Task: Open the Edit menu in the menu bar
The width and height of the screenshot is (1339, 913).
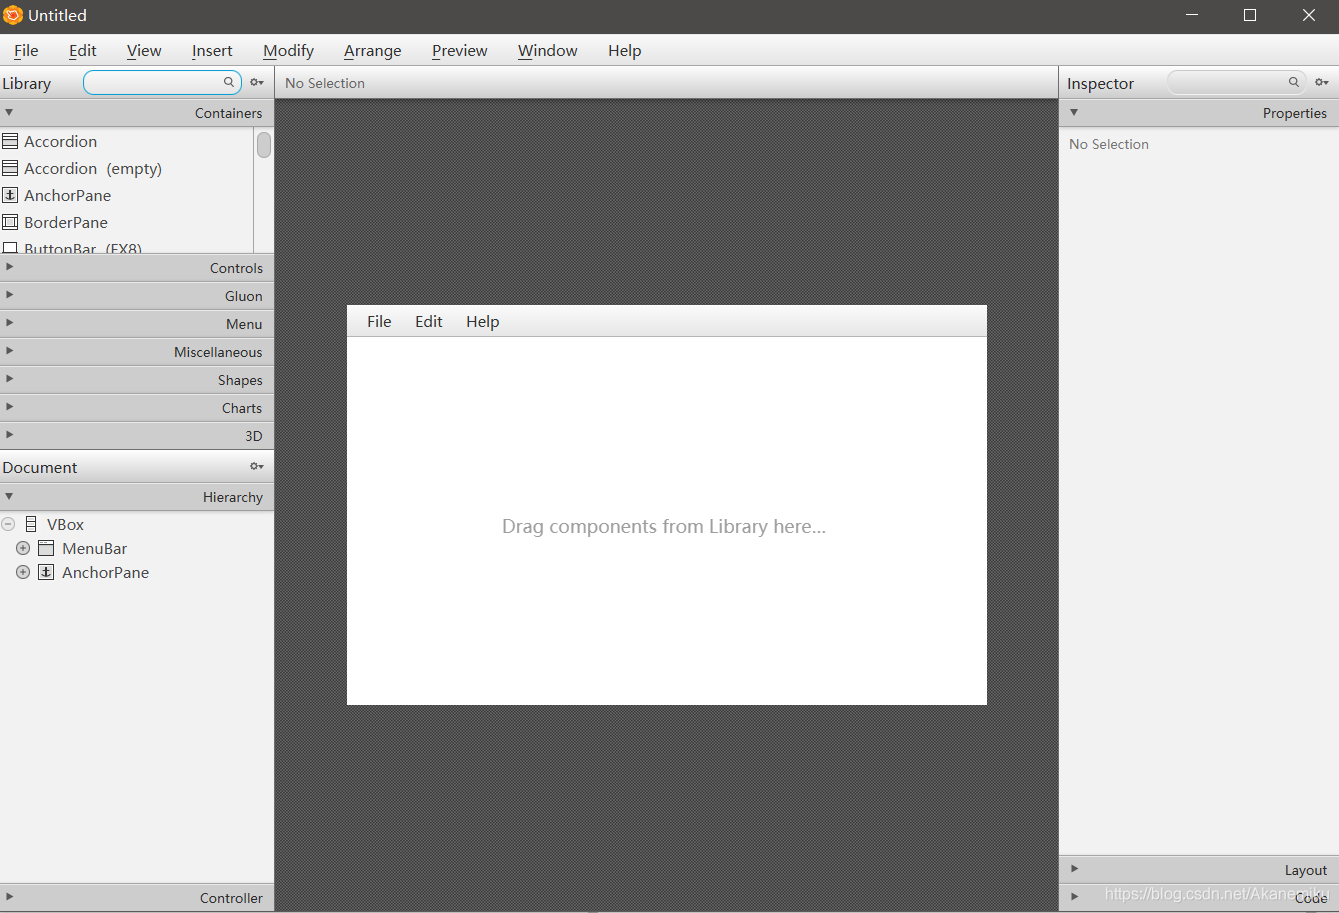Action: pyautogui.click(x=83, y=50)
